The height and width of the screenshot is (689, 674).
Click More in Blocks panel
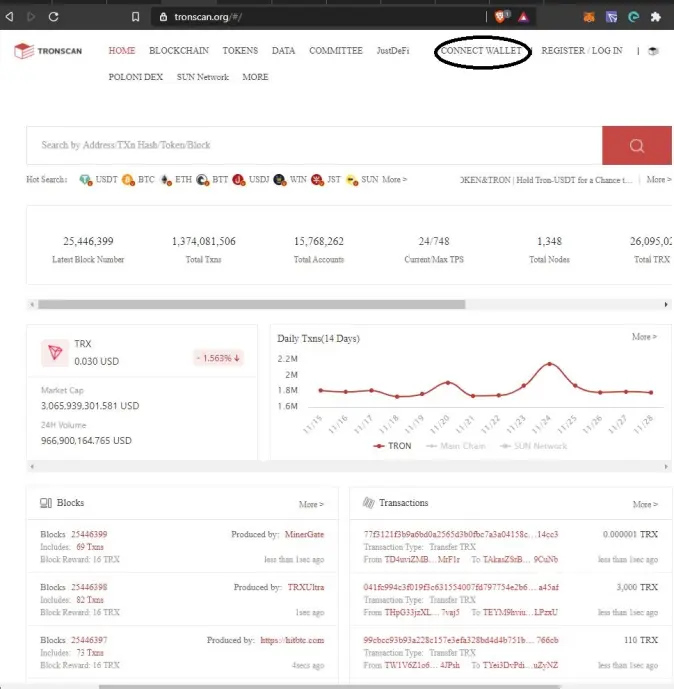point(311,504)
